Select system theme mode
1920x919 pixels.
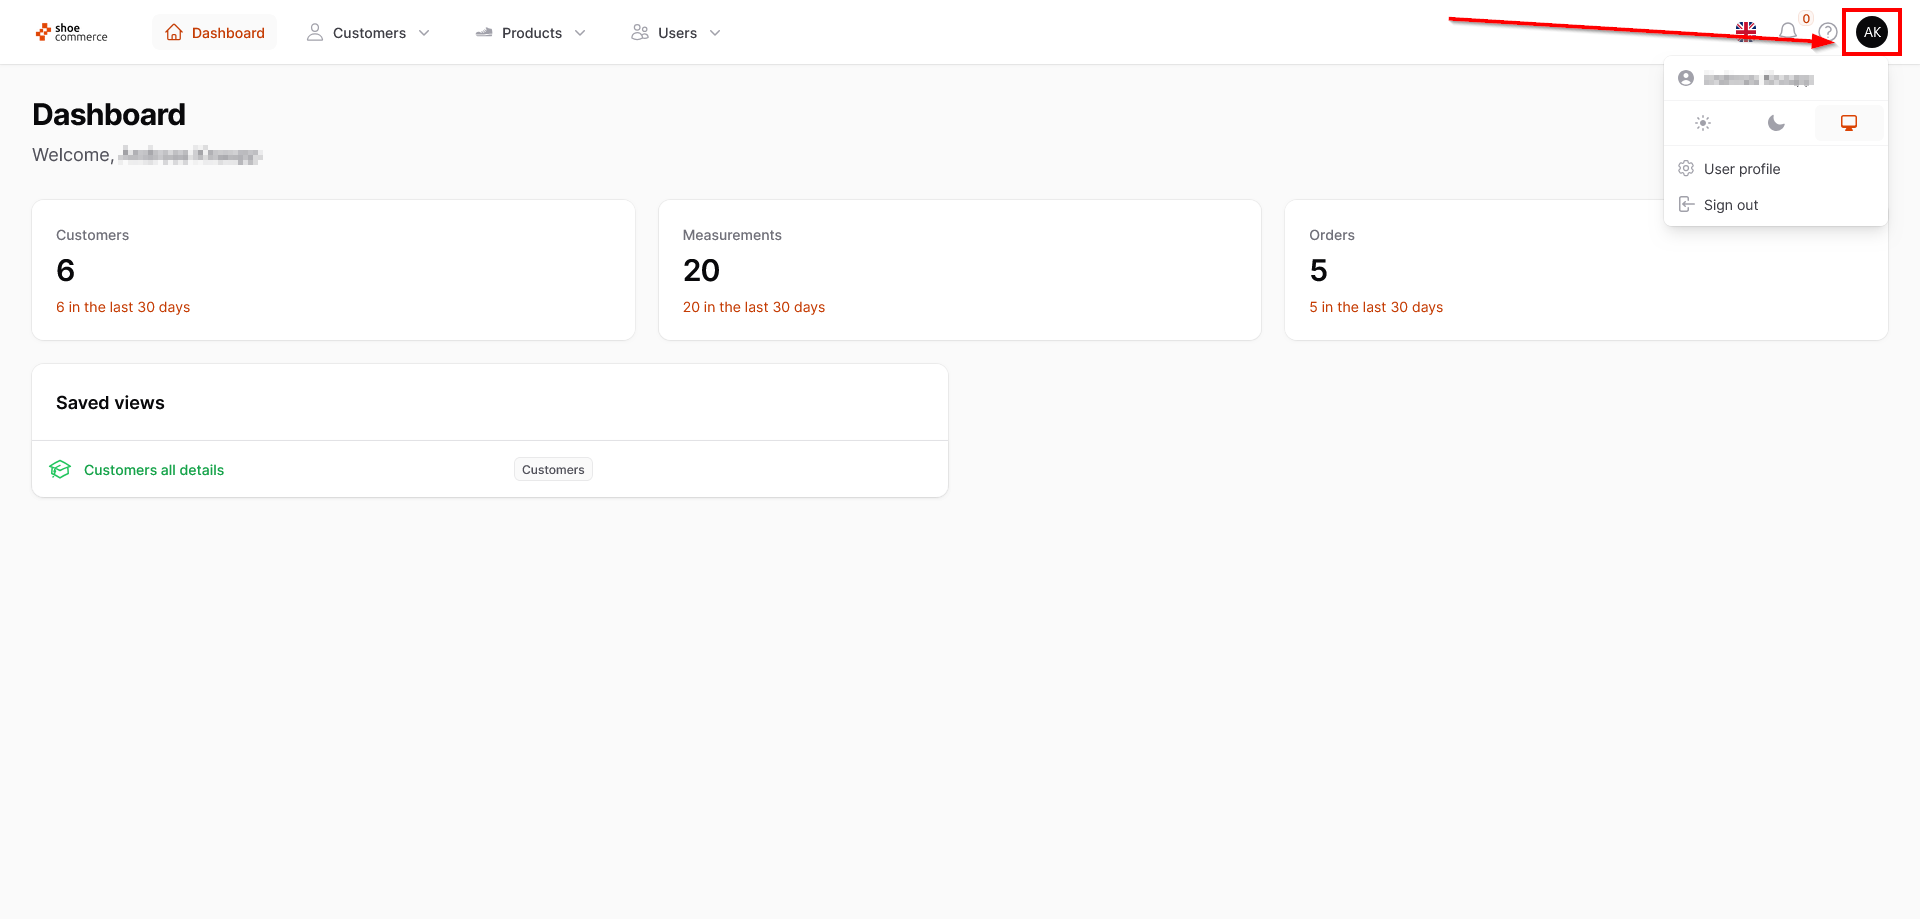[x=1849, y=123]
